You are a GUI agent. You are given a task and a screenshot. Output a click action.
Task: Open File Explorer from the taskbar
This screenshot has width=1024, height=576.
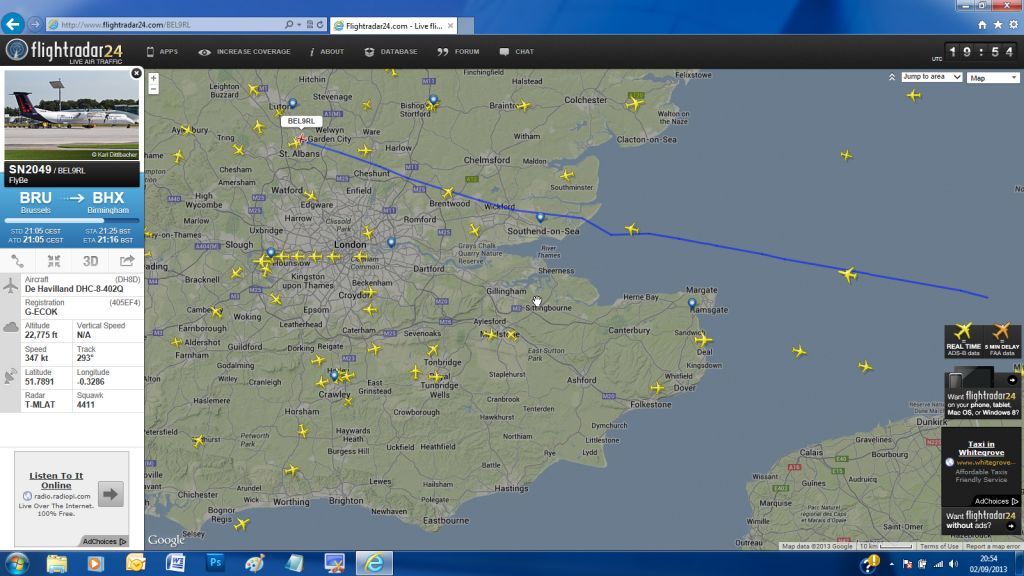pyautogui.click(x=57, y=563)
